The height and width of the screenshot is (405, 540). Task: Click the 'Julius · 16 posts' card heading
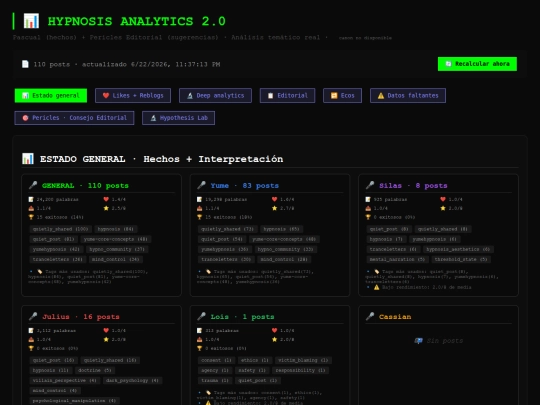point(81,316)
